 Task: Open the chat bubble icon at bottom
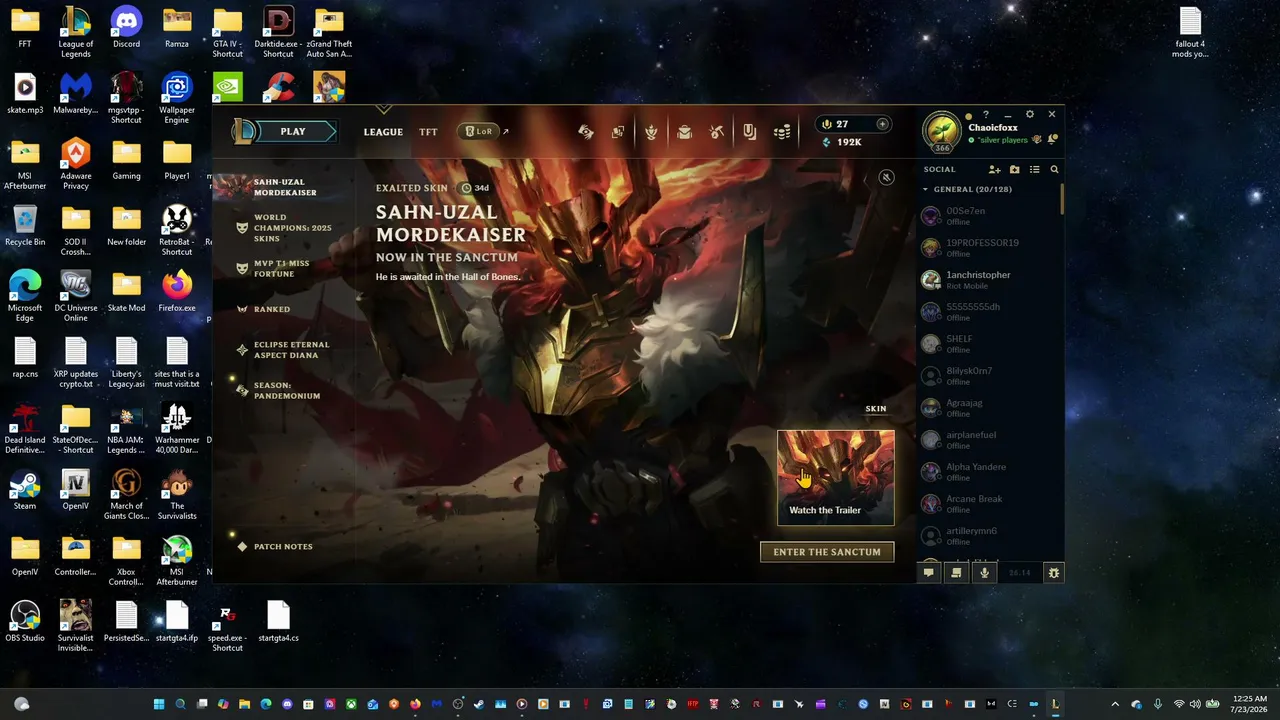click(929, 572)
